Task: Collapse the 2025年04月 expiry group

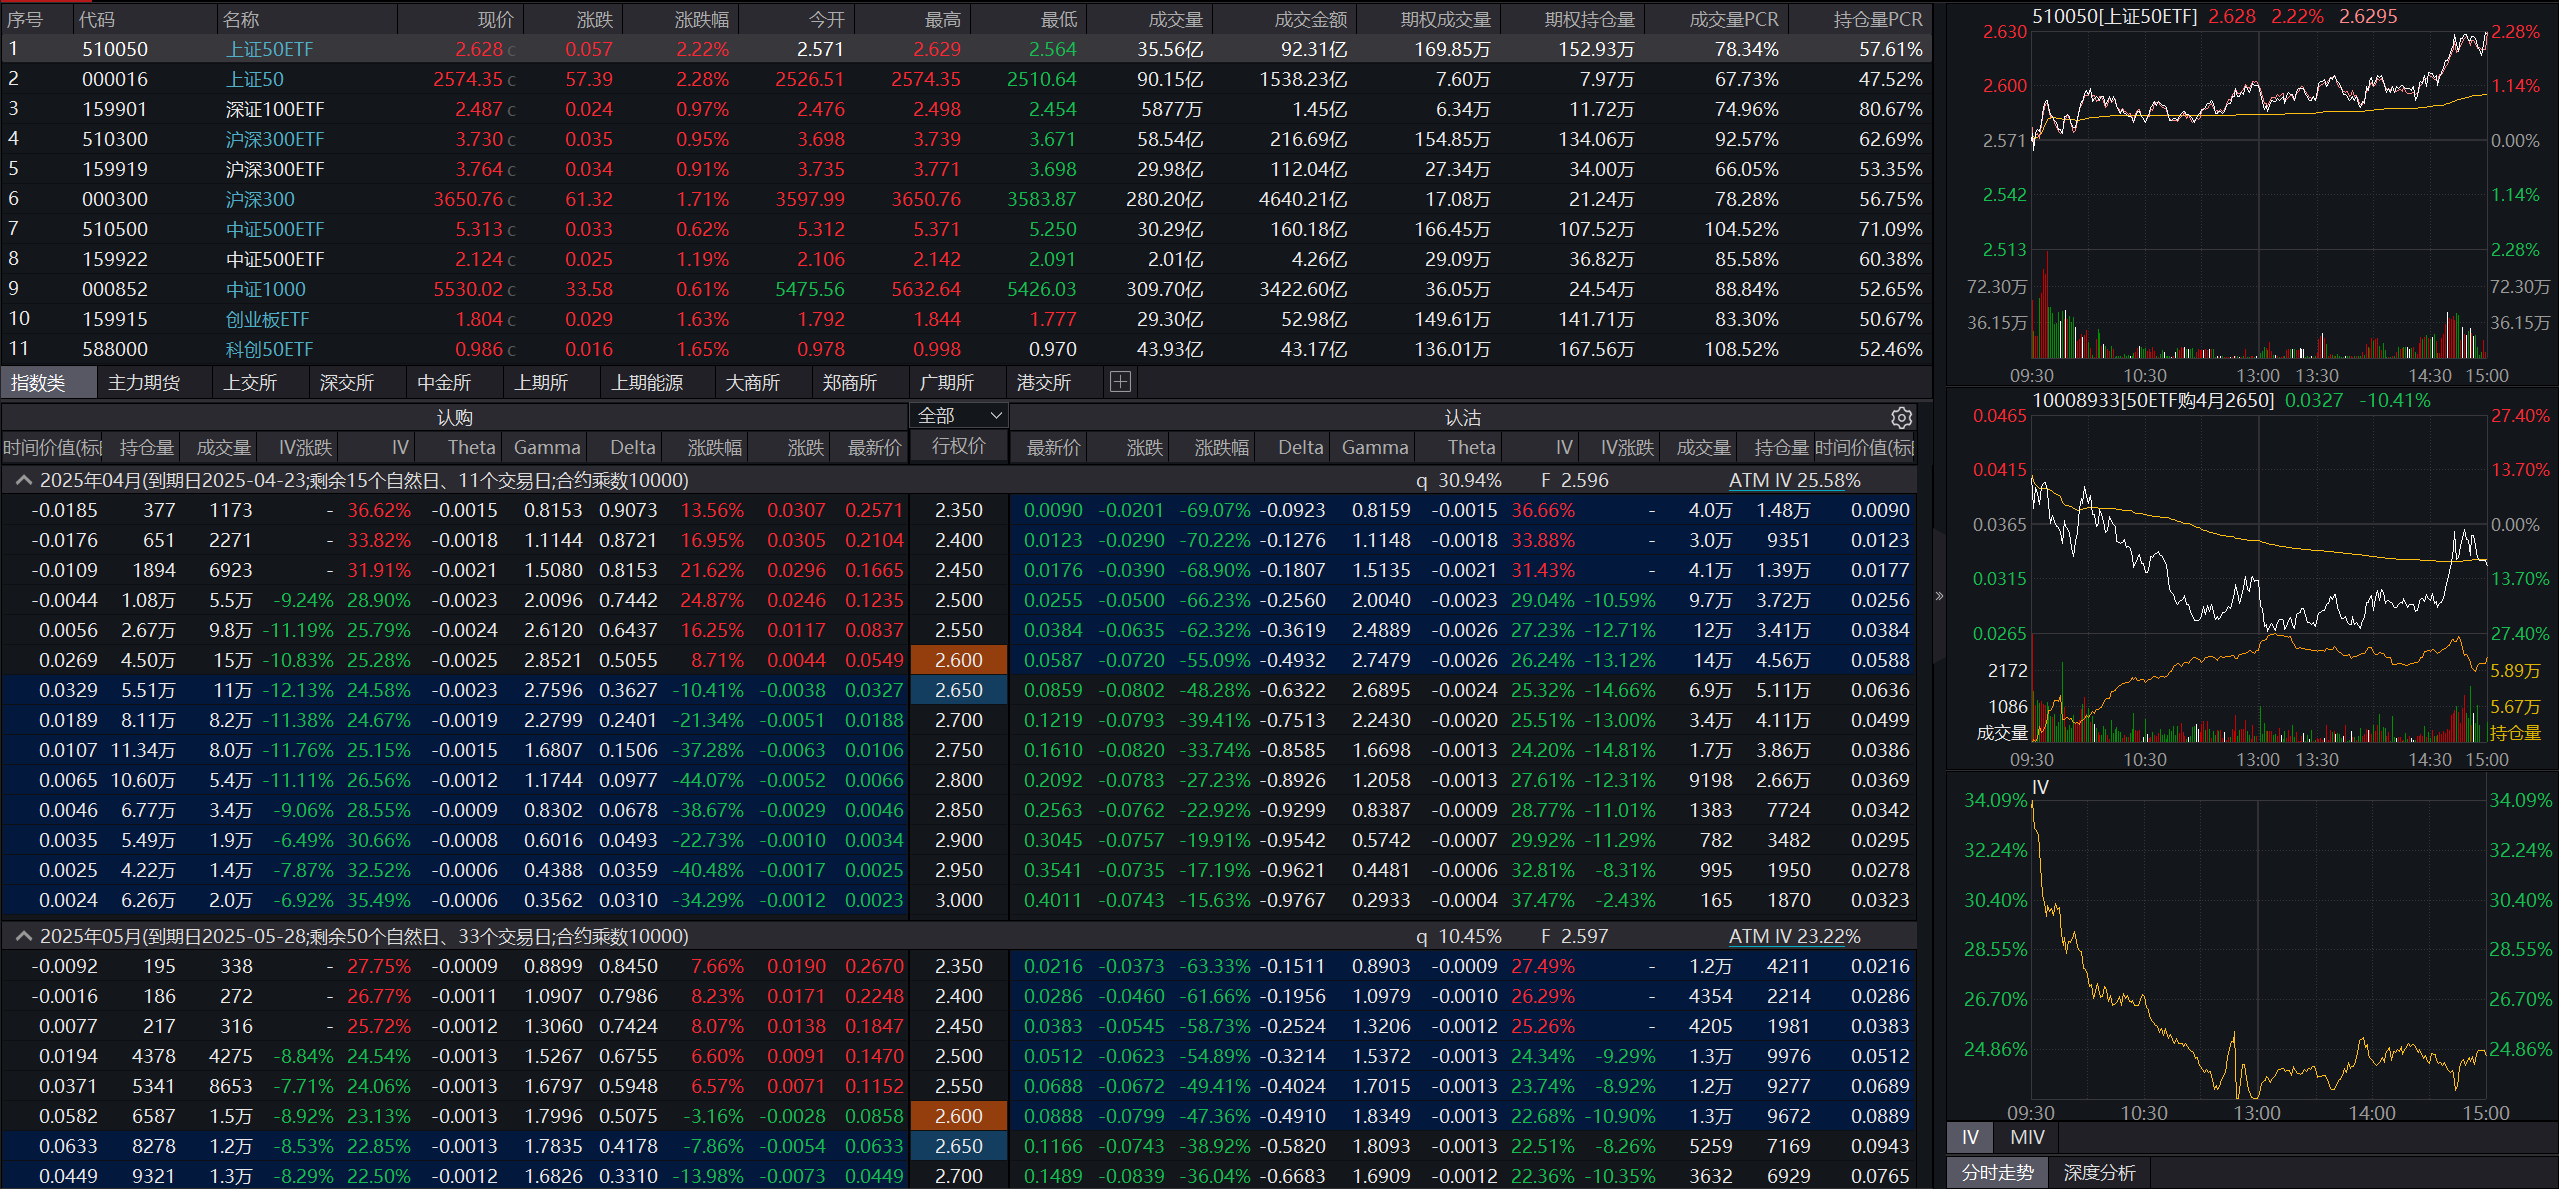Action: point(23,481)
